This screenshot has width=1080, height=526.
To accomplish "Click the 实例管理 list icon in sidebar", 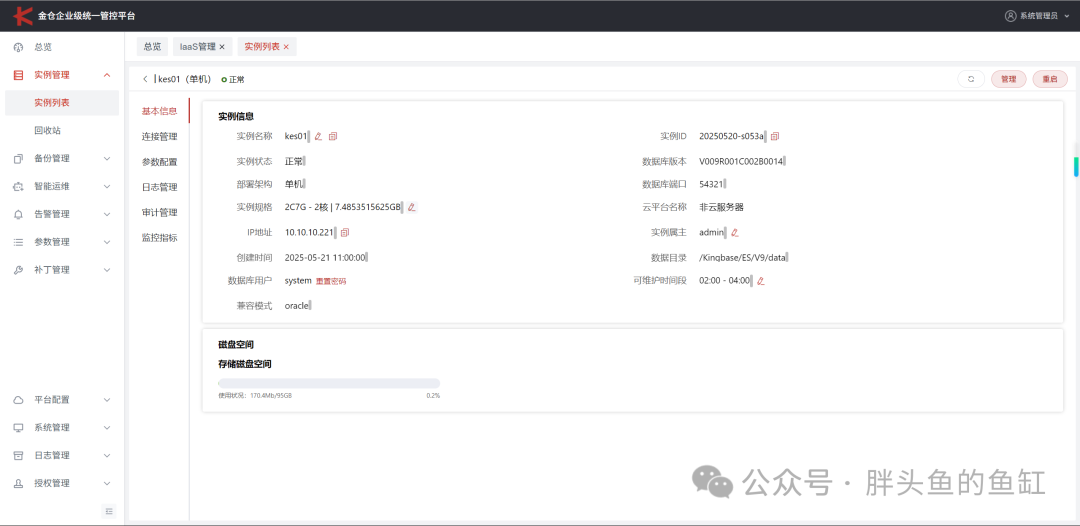I will tap(19, 75).
